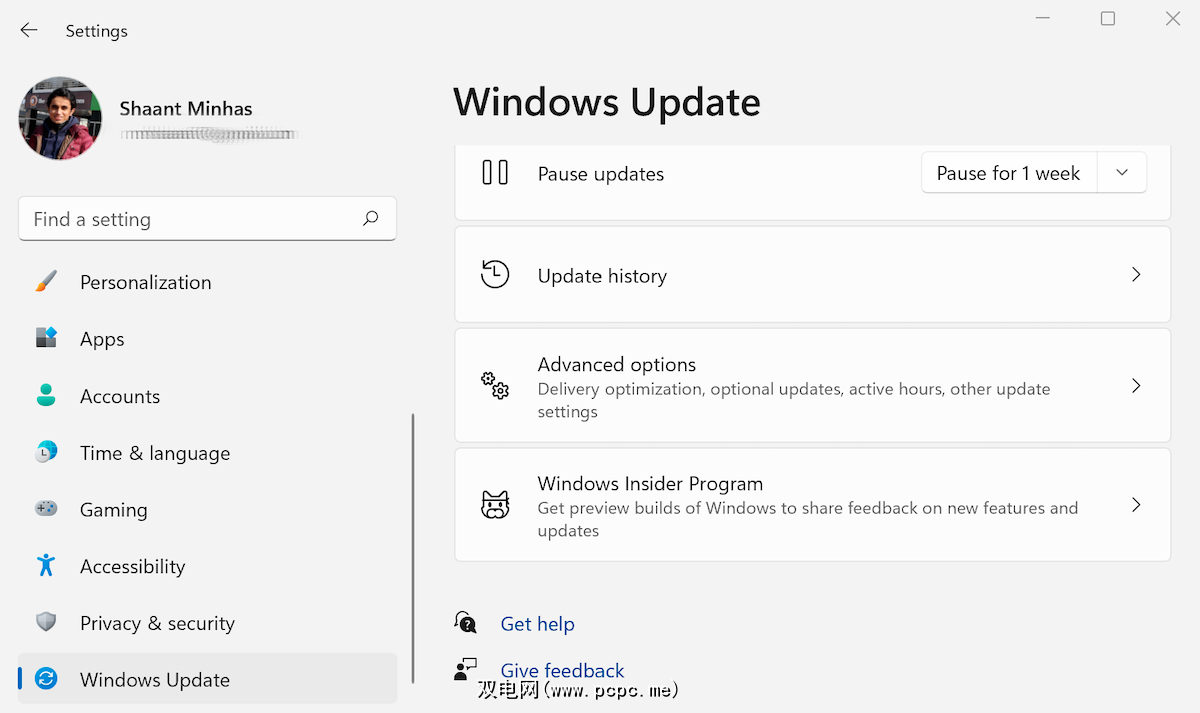Click the Apps icon in sidebar

(46, 339)
